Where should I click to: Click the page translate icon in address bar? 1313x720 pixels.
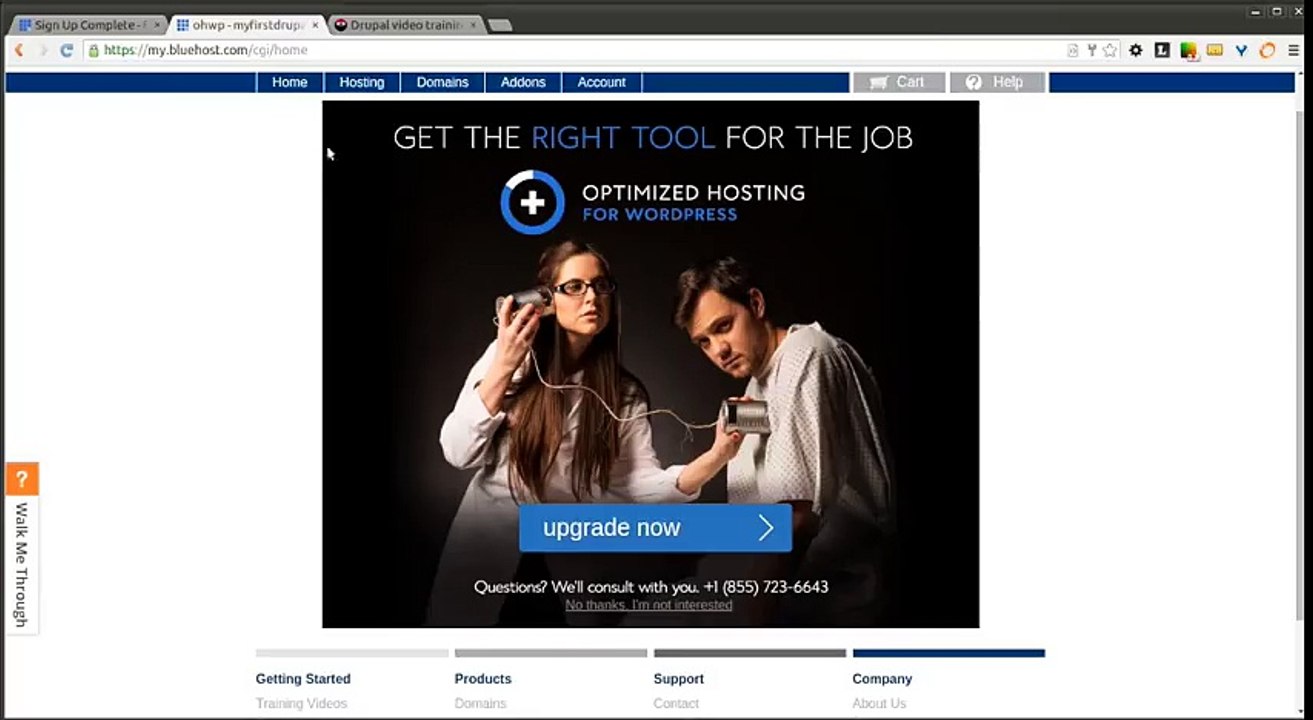[x=1073, y=50]
